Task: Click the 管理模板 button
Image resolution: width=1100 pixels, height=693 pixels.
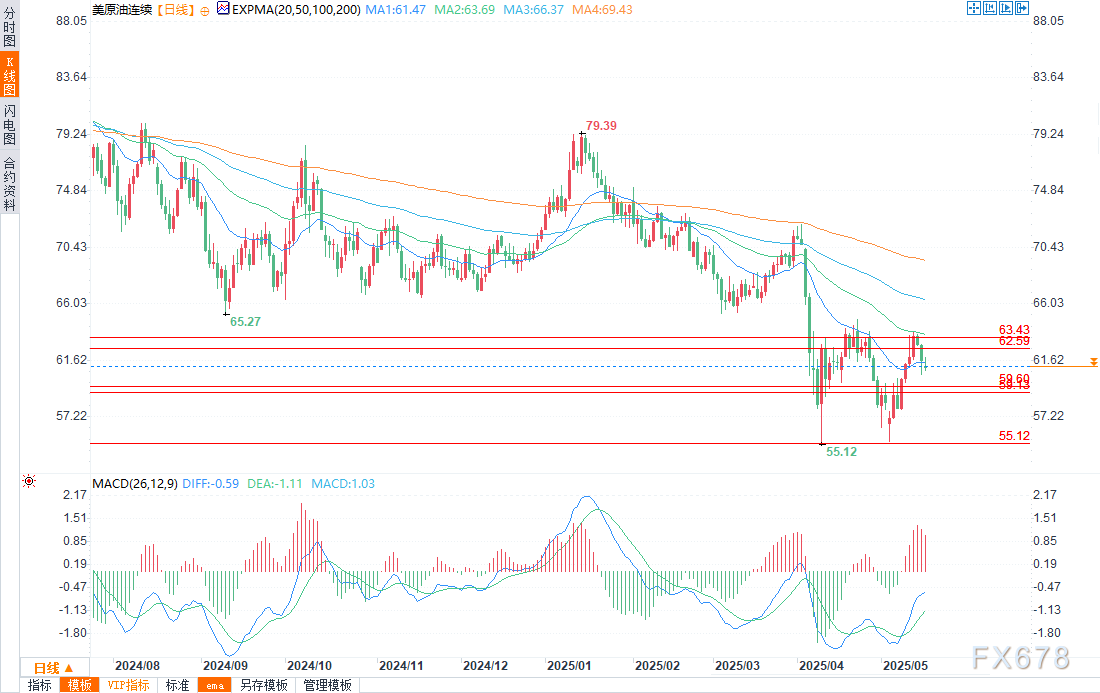Action: [327, 685]
